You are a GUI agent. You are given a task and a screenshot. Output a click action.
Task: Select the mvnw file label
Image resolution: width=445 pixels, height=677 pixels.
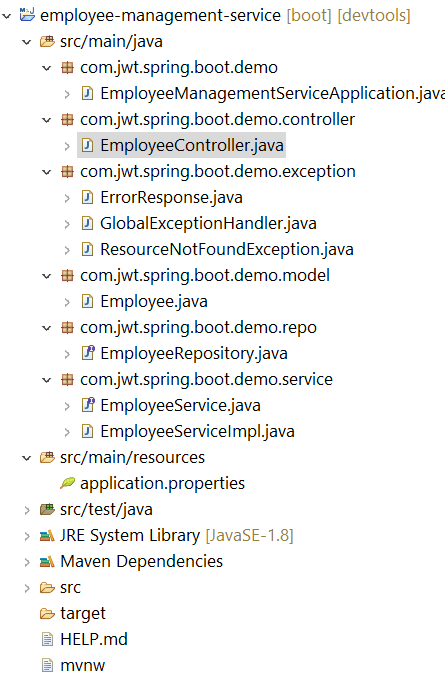82,666
